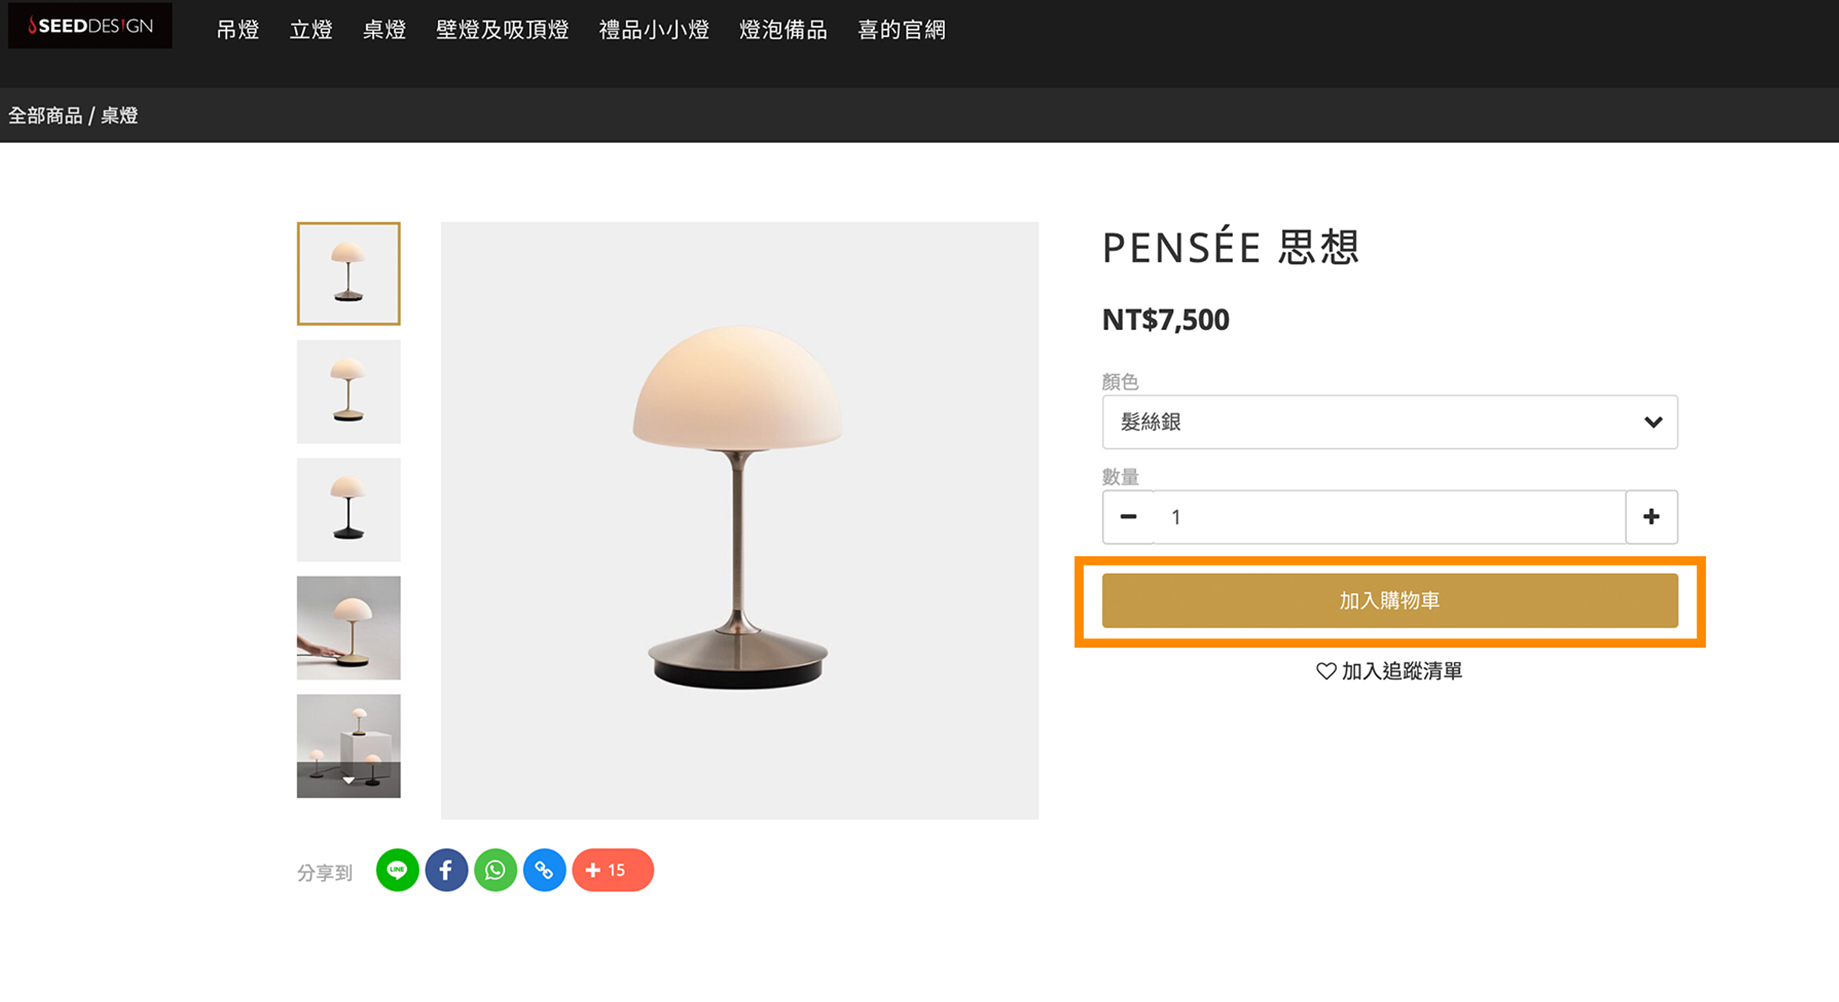Select the black base lamp thumbnail

348,510
